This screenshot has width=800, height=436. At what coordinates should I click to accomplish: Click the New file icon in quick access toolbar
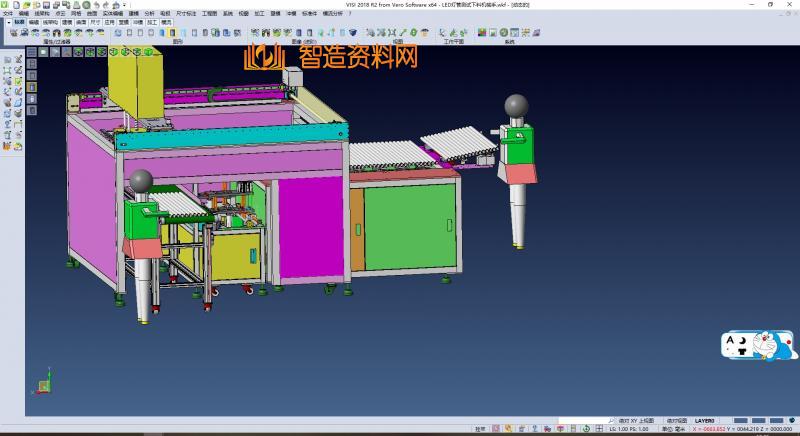coord(14,5)
